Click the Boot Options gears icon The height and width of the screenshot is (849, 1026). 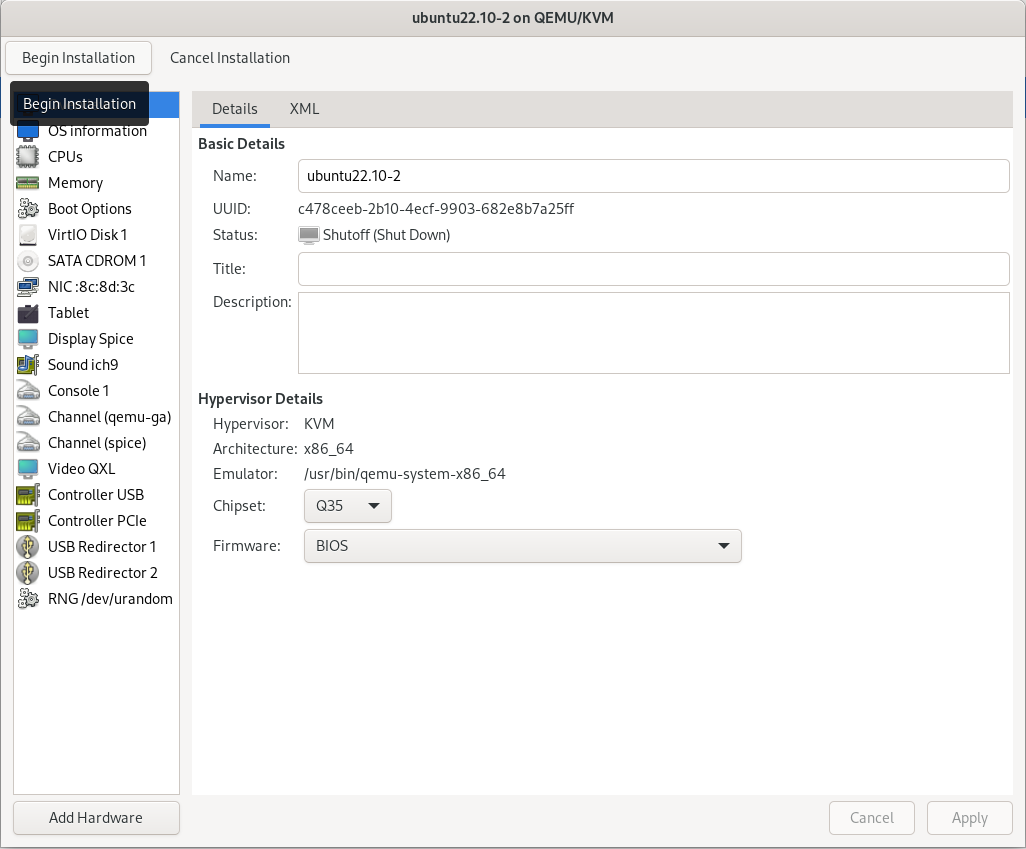pyautogui.click(x=27, y=209)
